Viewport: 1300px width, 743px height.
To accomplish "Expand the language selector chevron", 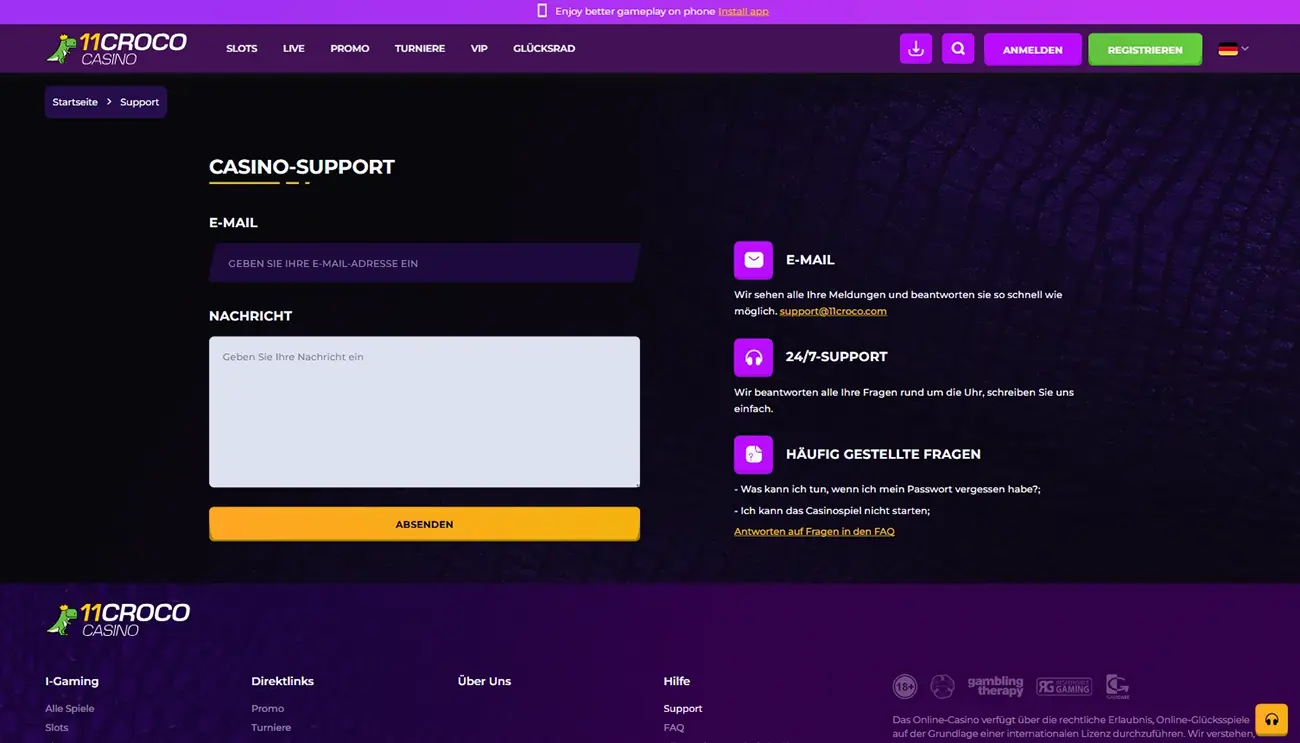I will [x=1245, y=48].
